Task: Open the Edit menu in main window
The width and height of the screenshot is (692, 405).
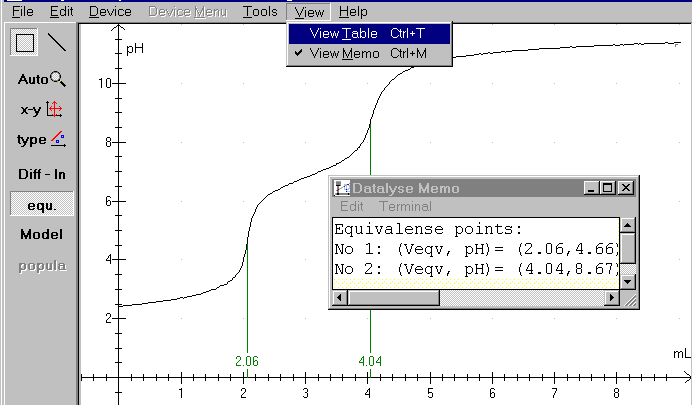Action: (61, 11)
